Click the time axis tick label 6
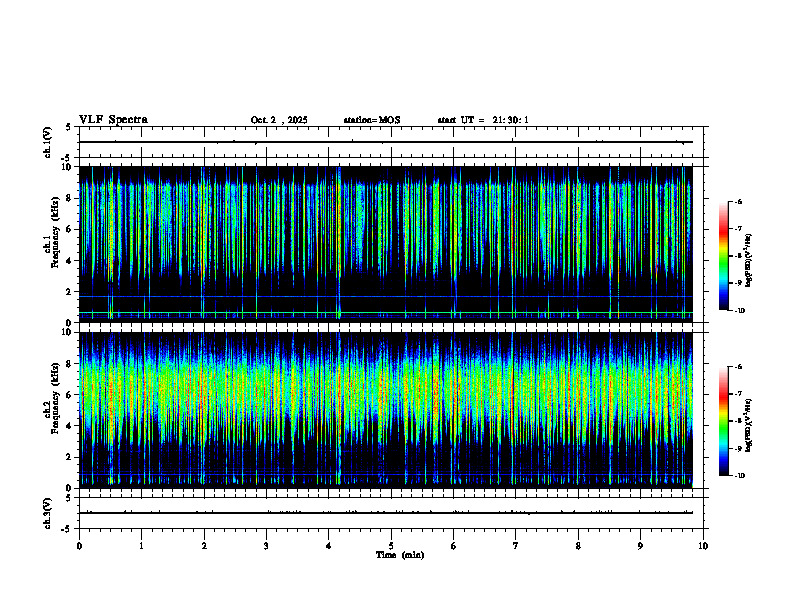792x612 pixels. pyautogui.click(x=454, y=546)
